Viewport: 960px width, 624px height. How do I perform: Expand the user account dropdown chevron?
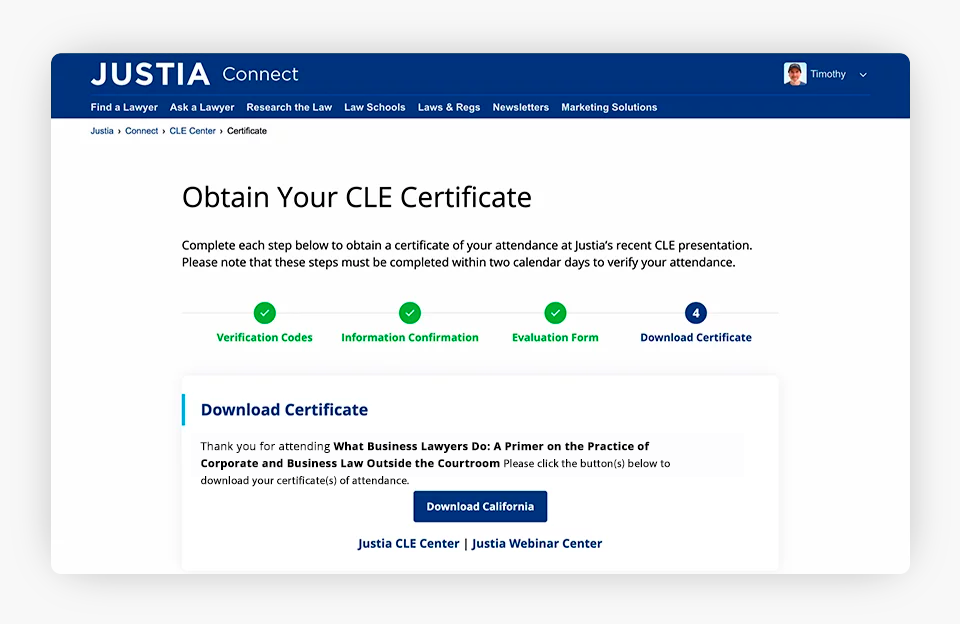point(863,75)
